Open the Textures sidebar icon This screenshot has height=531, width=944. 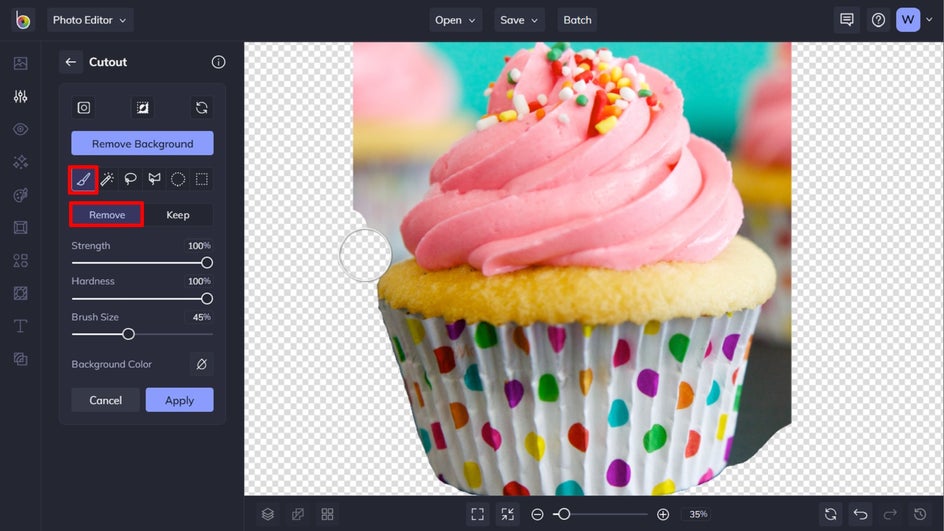tap(20, 293)
